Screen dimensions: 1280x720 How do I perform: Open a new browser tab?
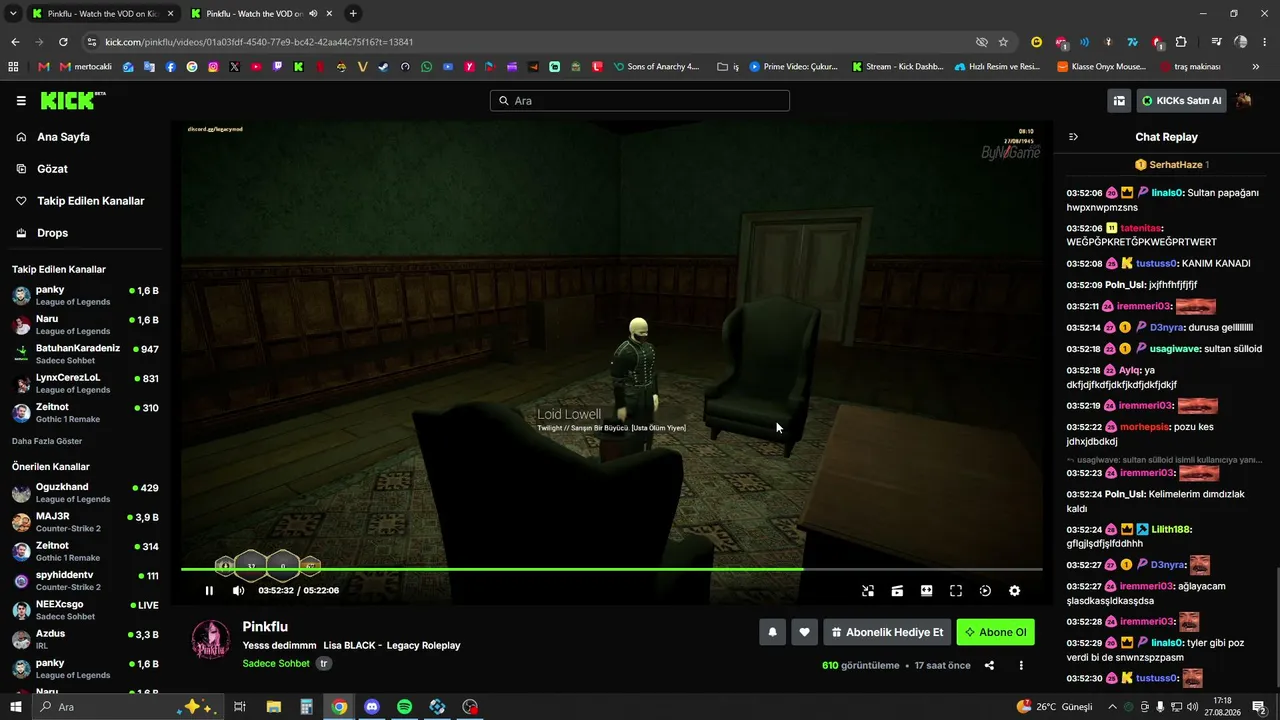pos(353,14)
